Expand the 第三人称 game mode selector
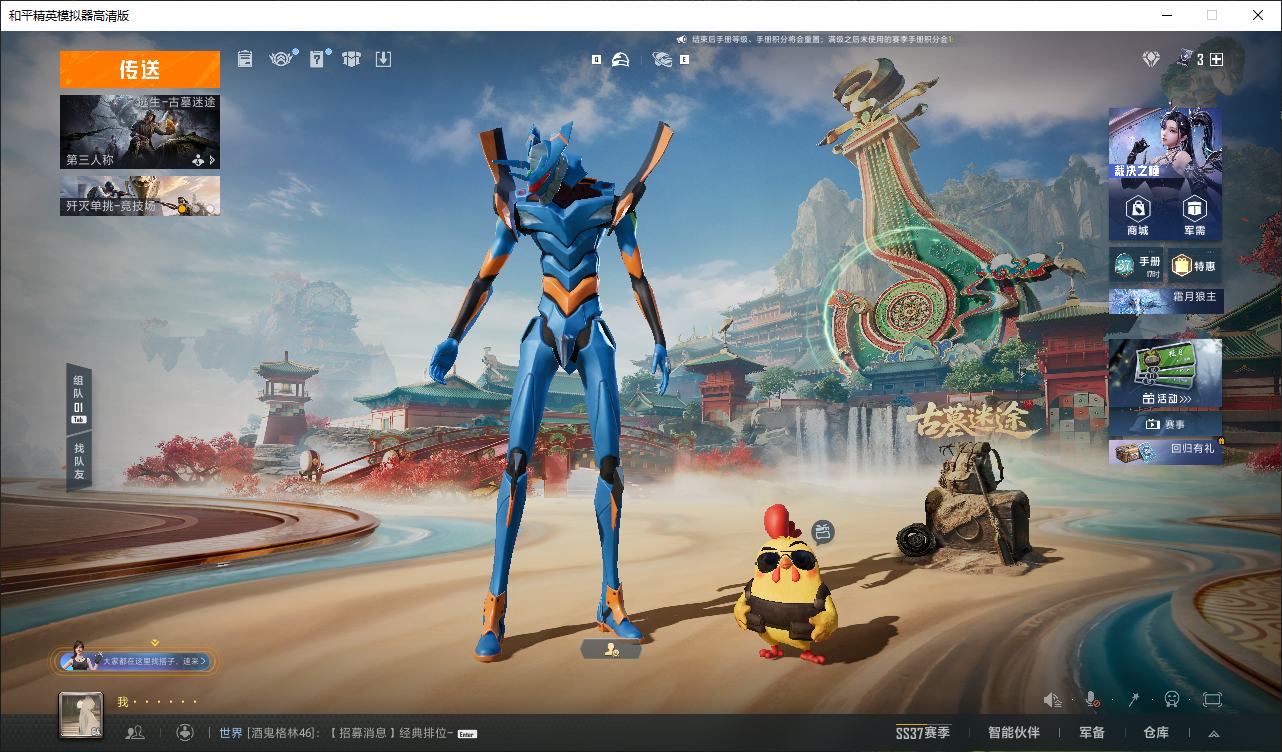Screen dimensions: 1282x752 coord(140,132)
